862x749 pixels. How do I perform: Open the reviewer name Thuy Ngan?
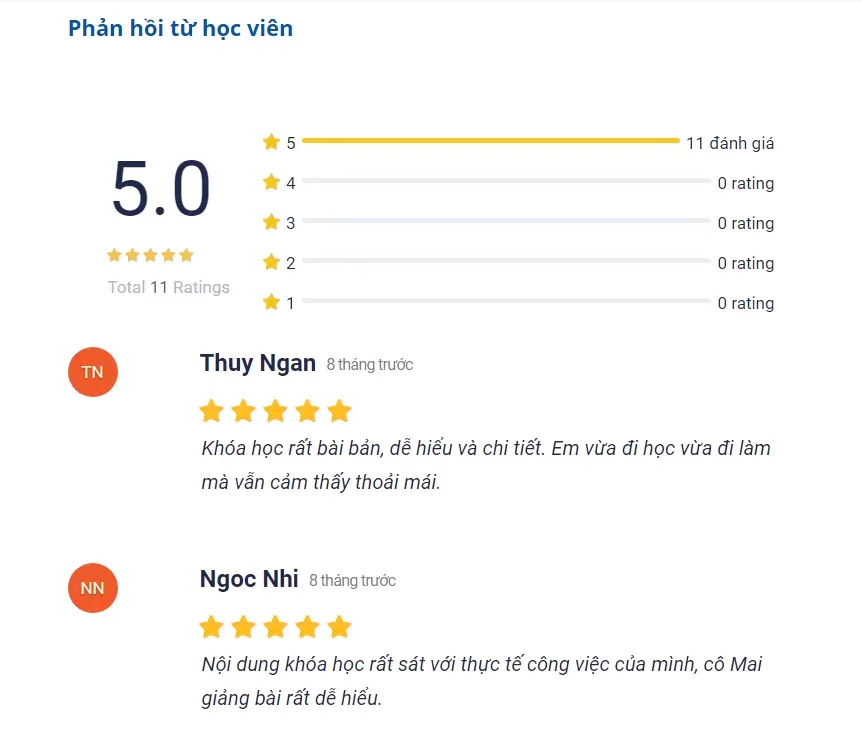(258, 363)
